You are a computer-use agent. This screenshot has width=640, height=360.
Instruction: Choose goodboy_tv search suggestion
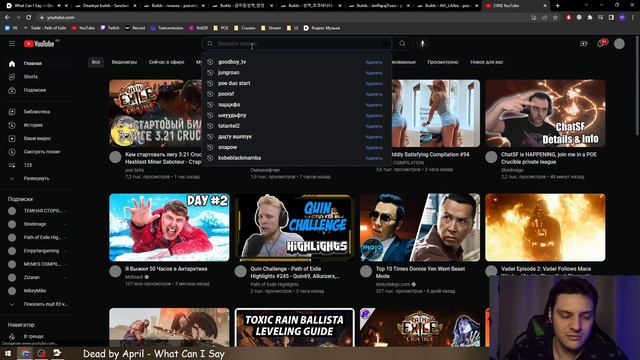point(232,62)
